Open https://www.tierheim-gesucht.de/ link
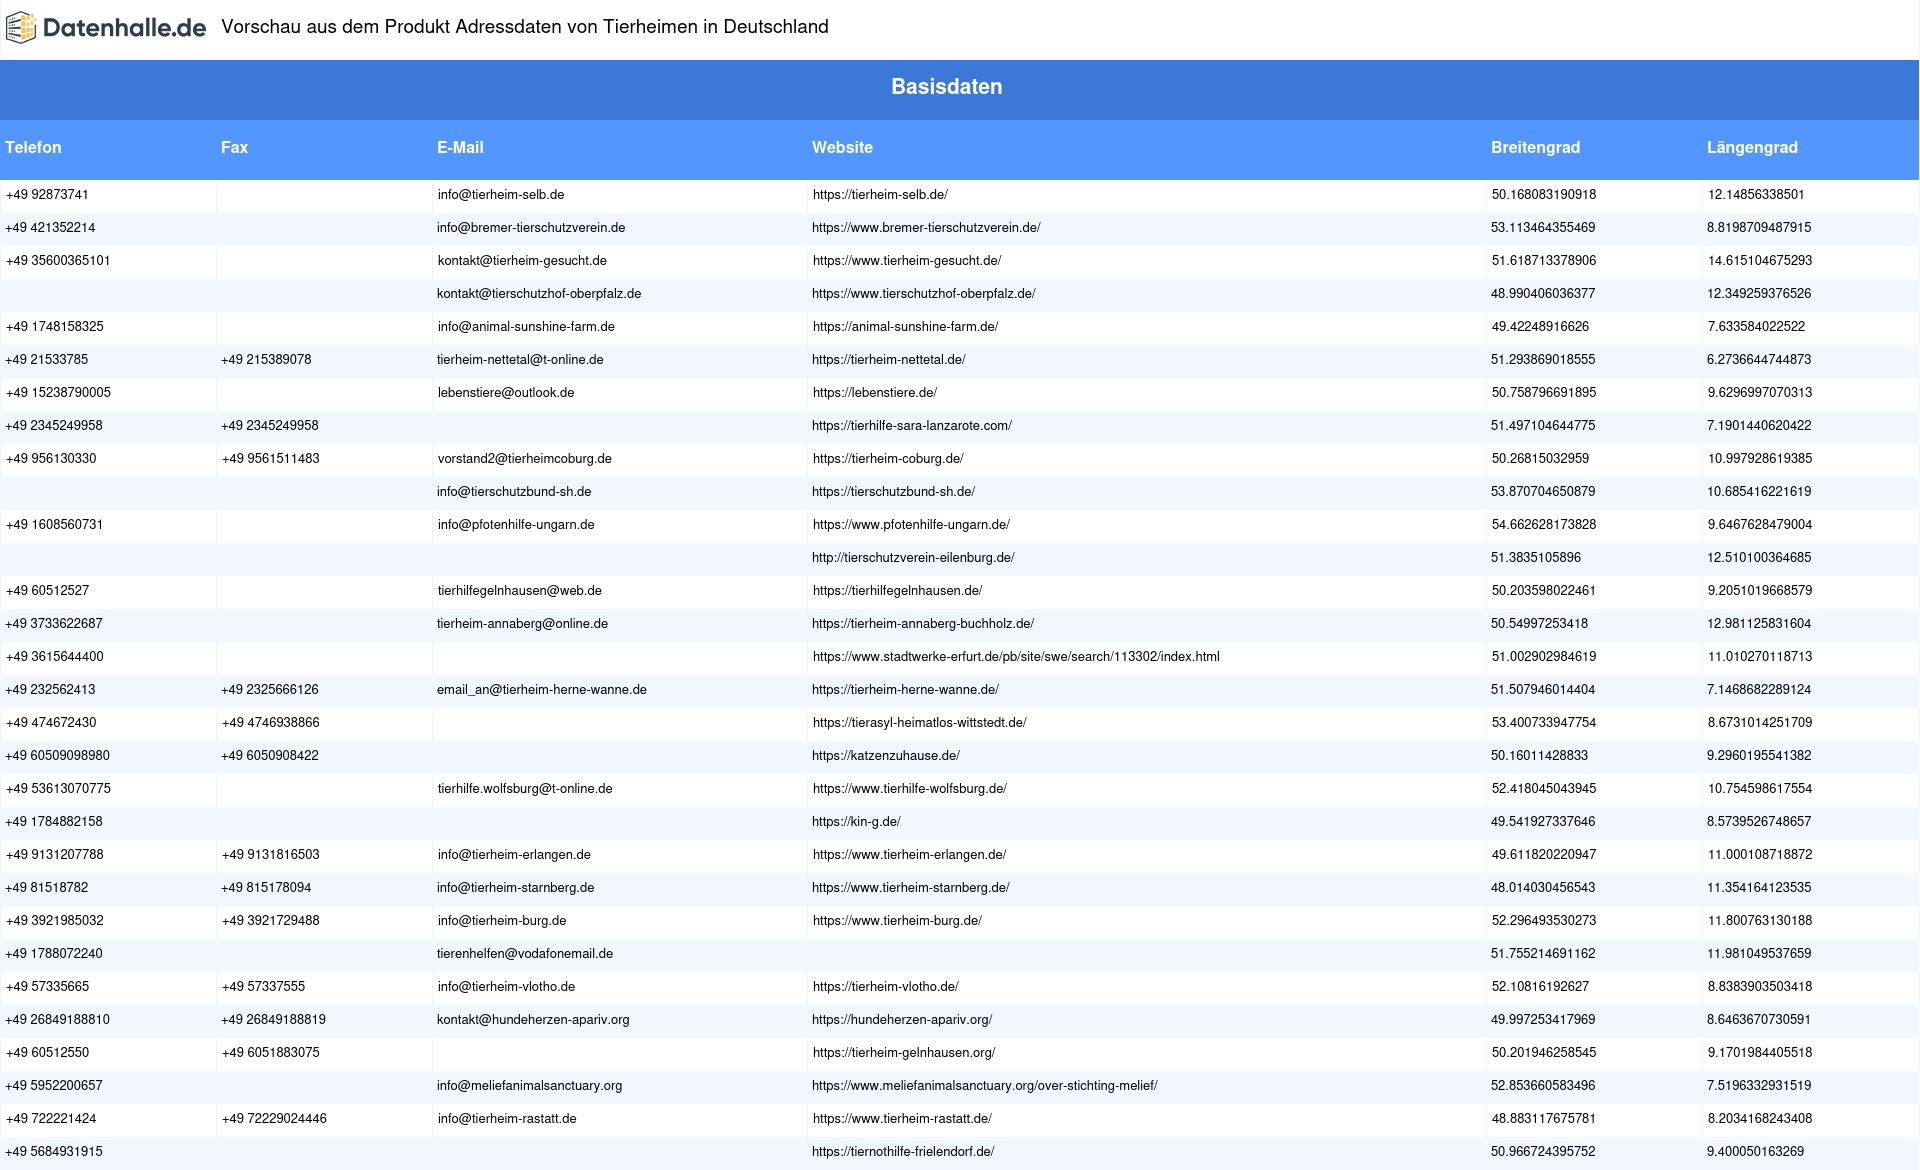Screen dimensions: 1920x1170 (907, 261)
